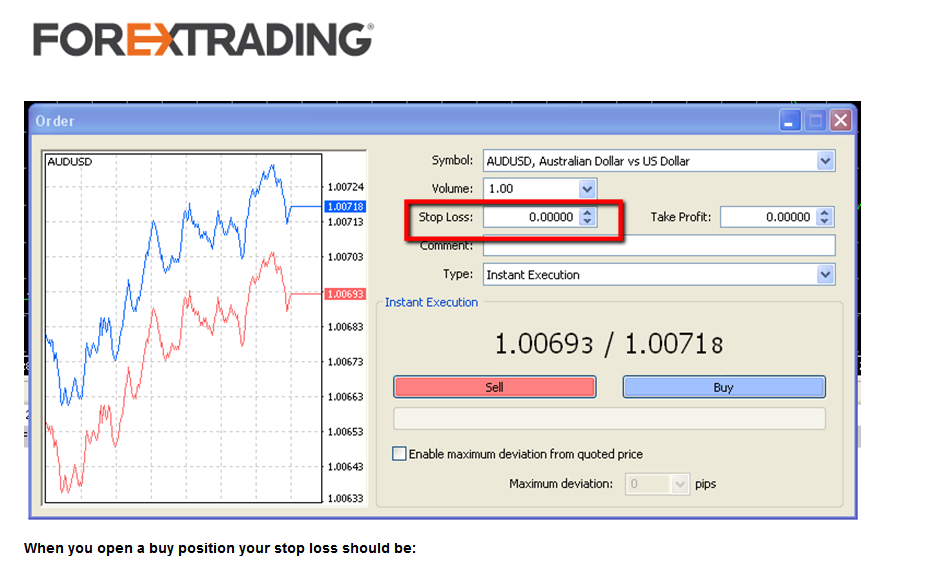Decrease Stop Loss using down arrow
931x578 pixels.
[587, 222]
